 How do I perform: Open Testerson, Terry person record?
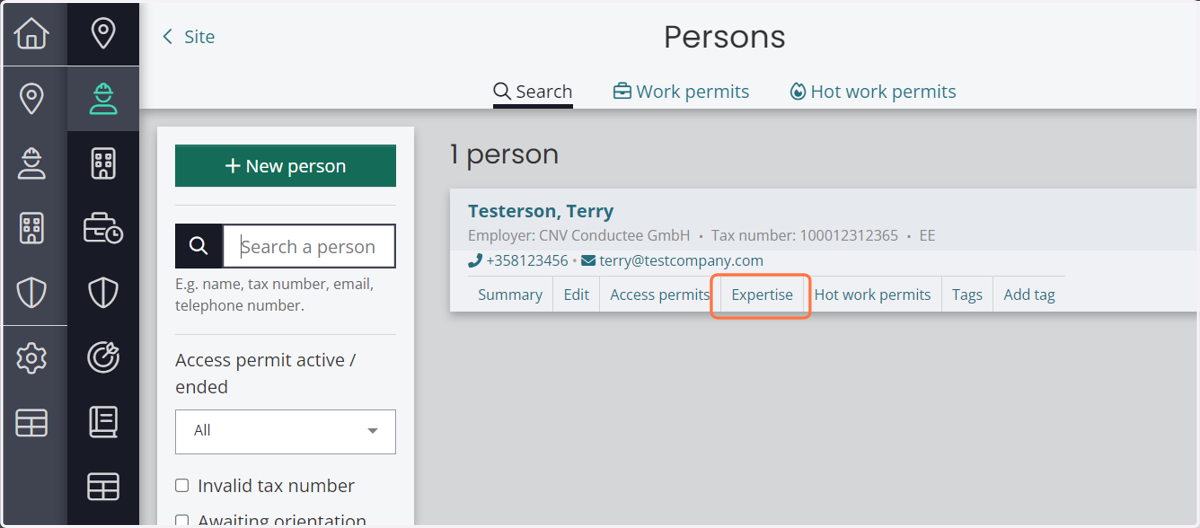[541, 211]
